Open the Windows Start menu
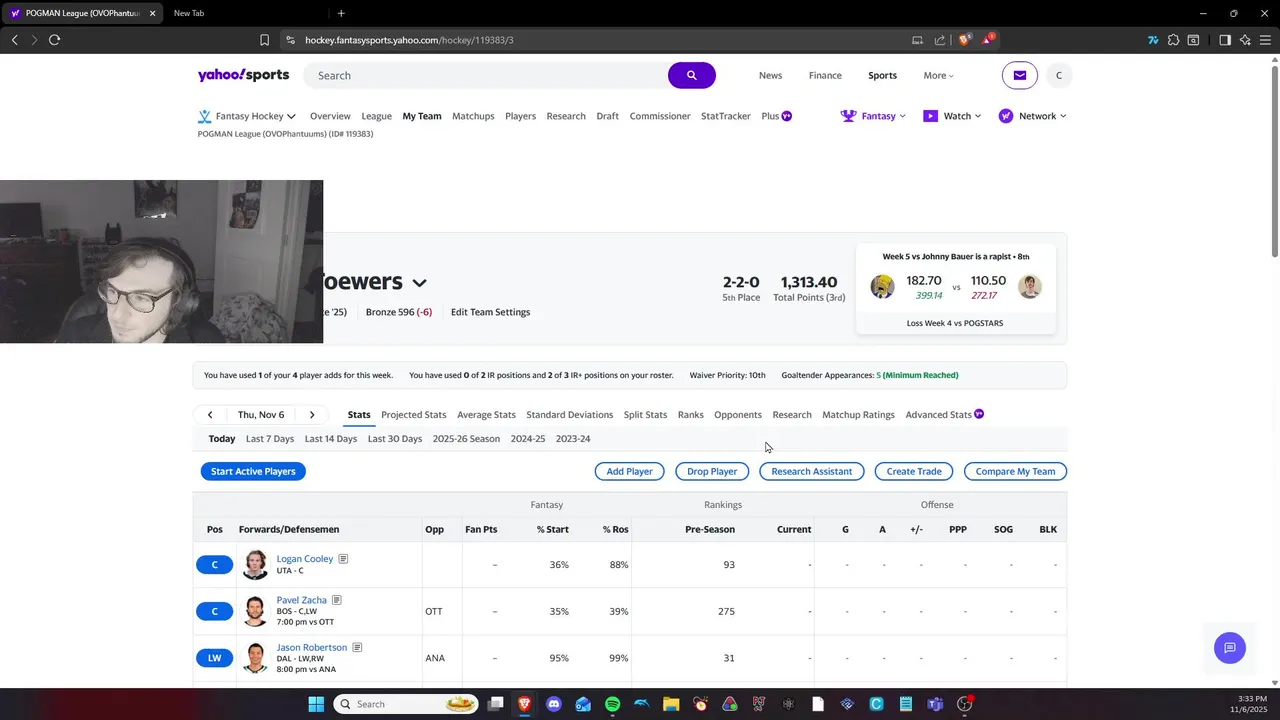 pos(316,704)
